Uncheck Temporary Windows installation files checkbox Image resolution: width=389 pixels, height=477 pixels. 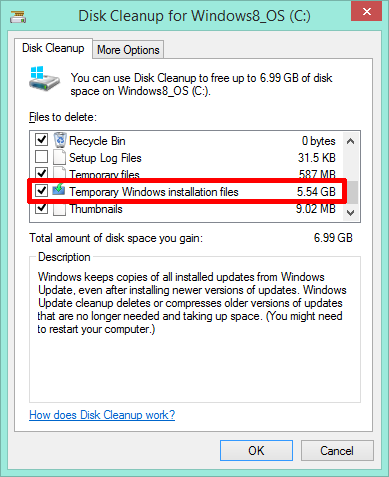tap(41, 191)
